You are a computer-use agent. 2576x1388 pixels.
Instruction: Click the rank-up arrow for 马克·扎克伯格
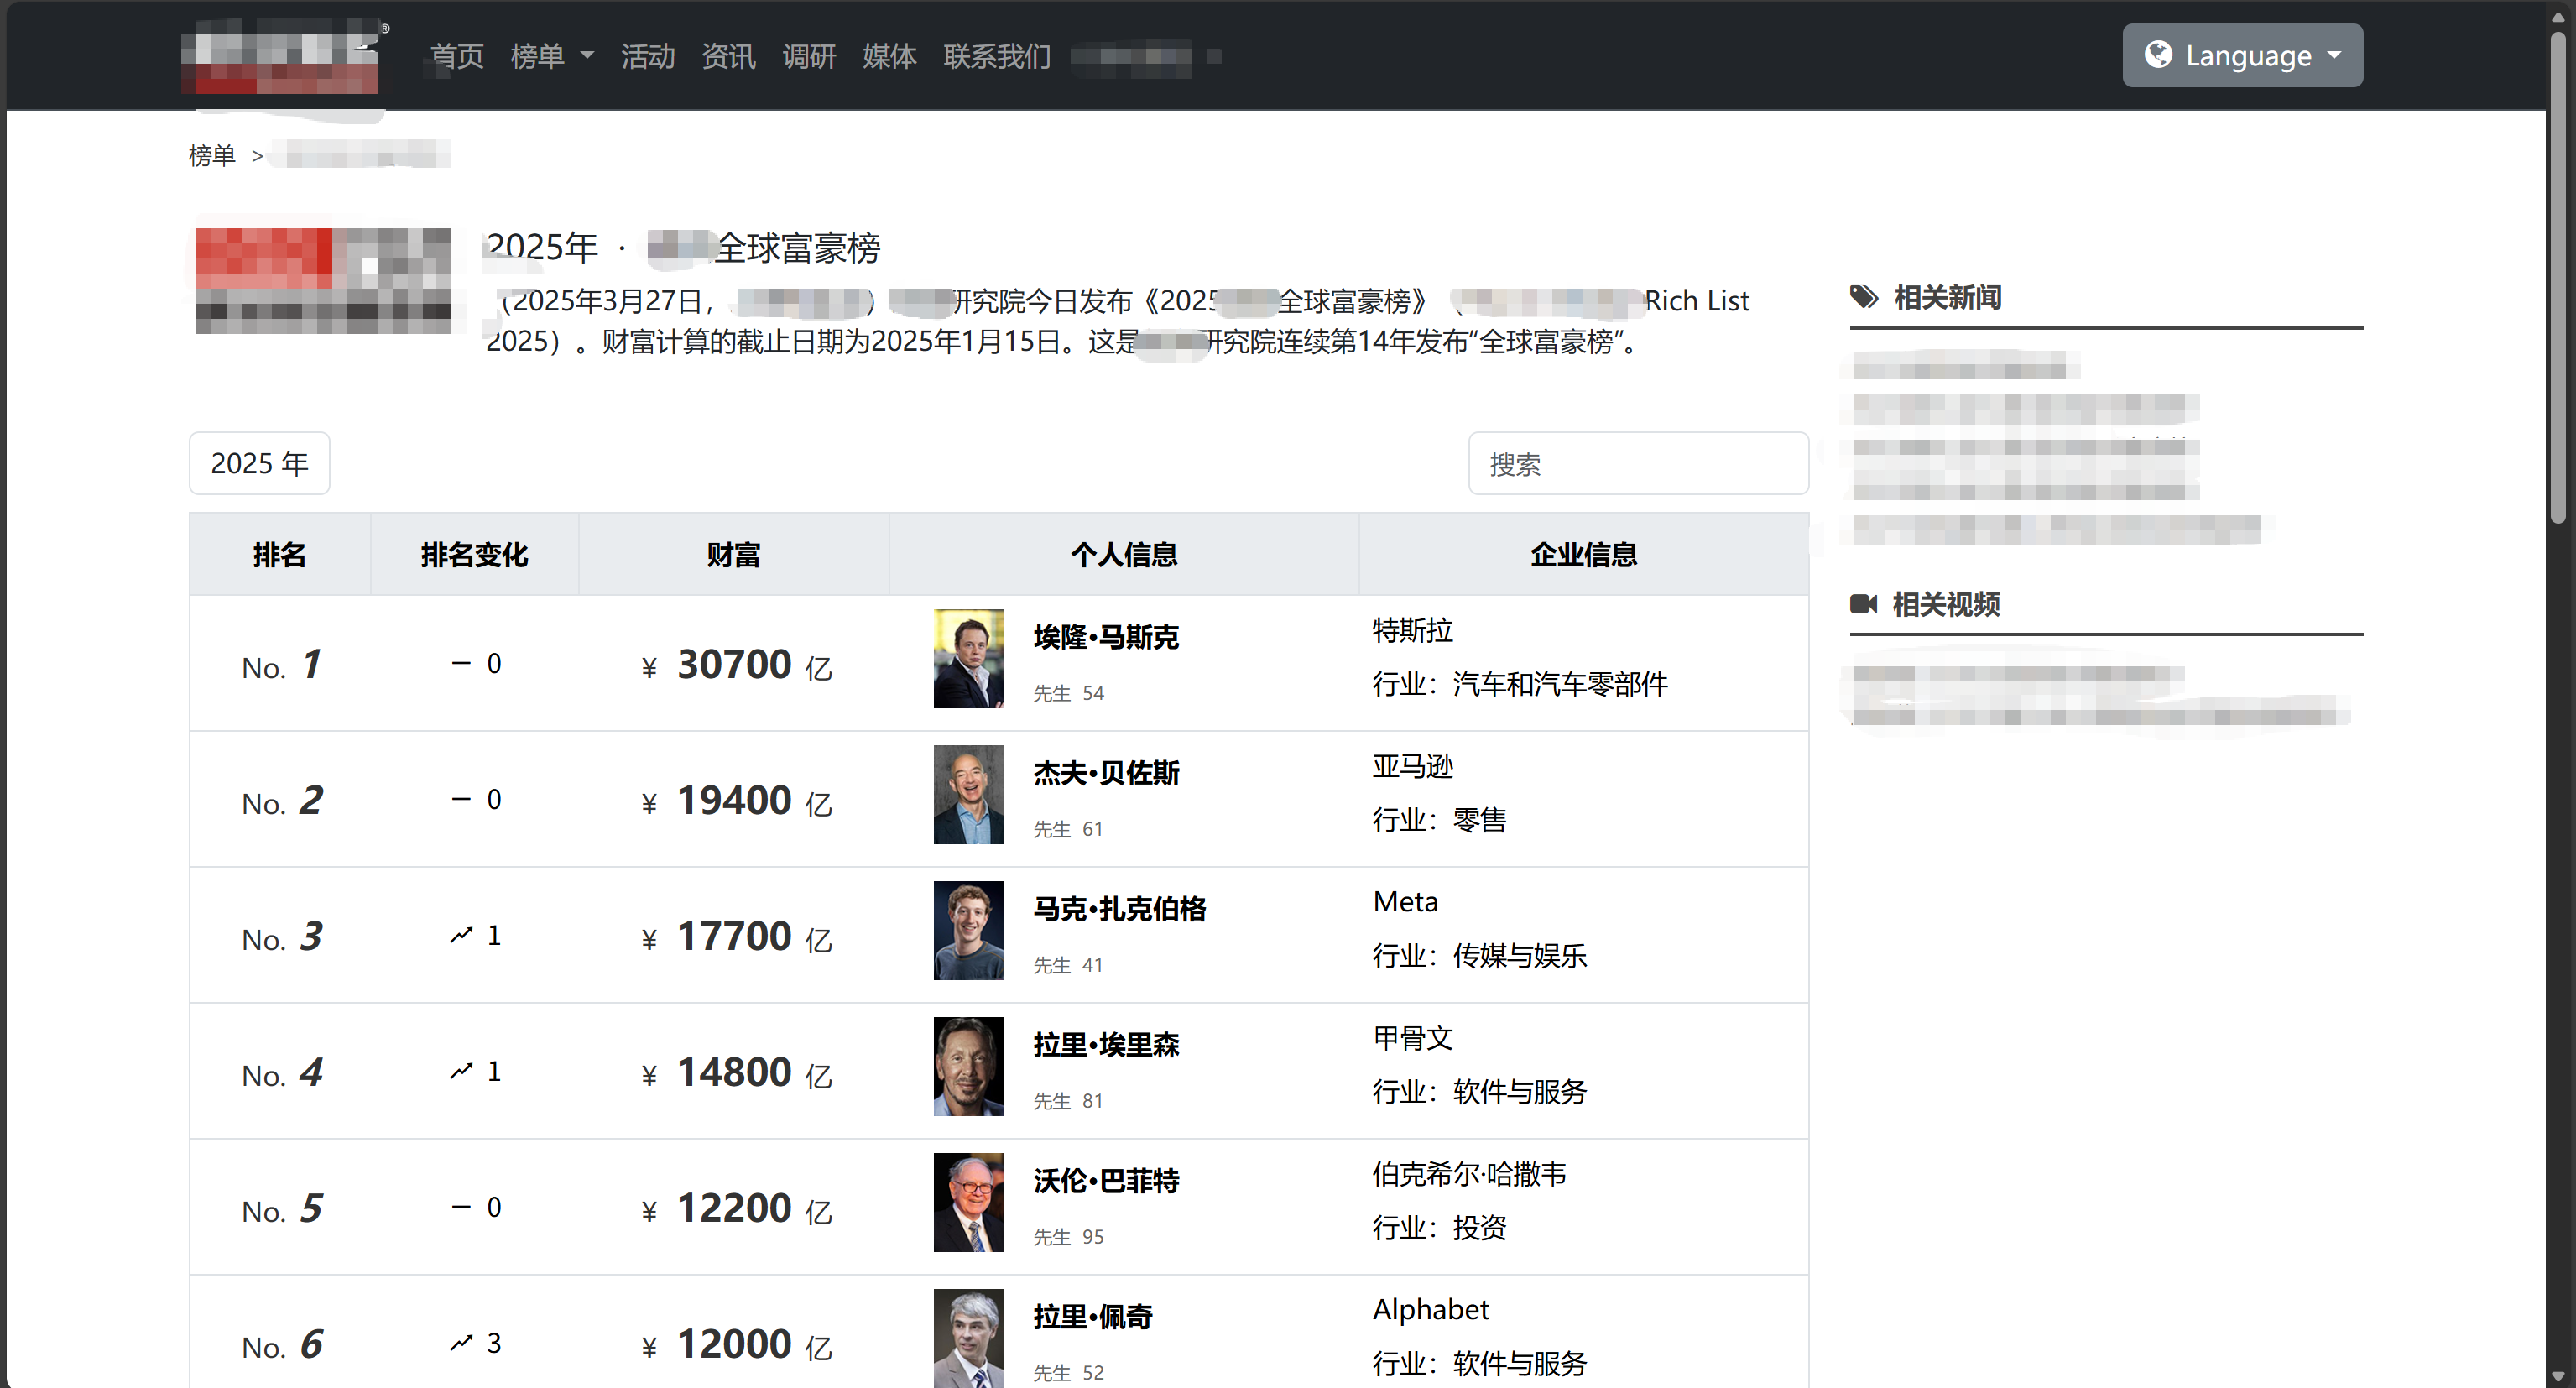tap(461, 935)
